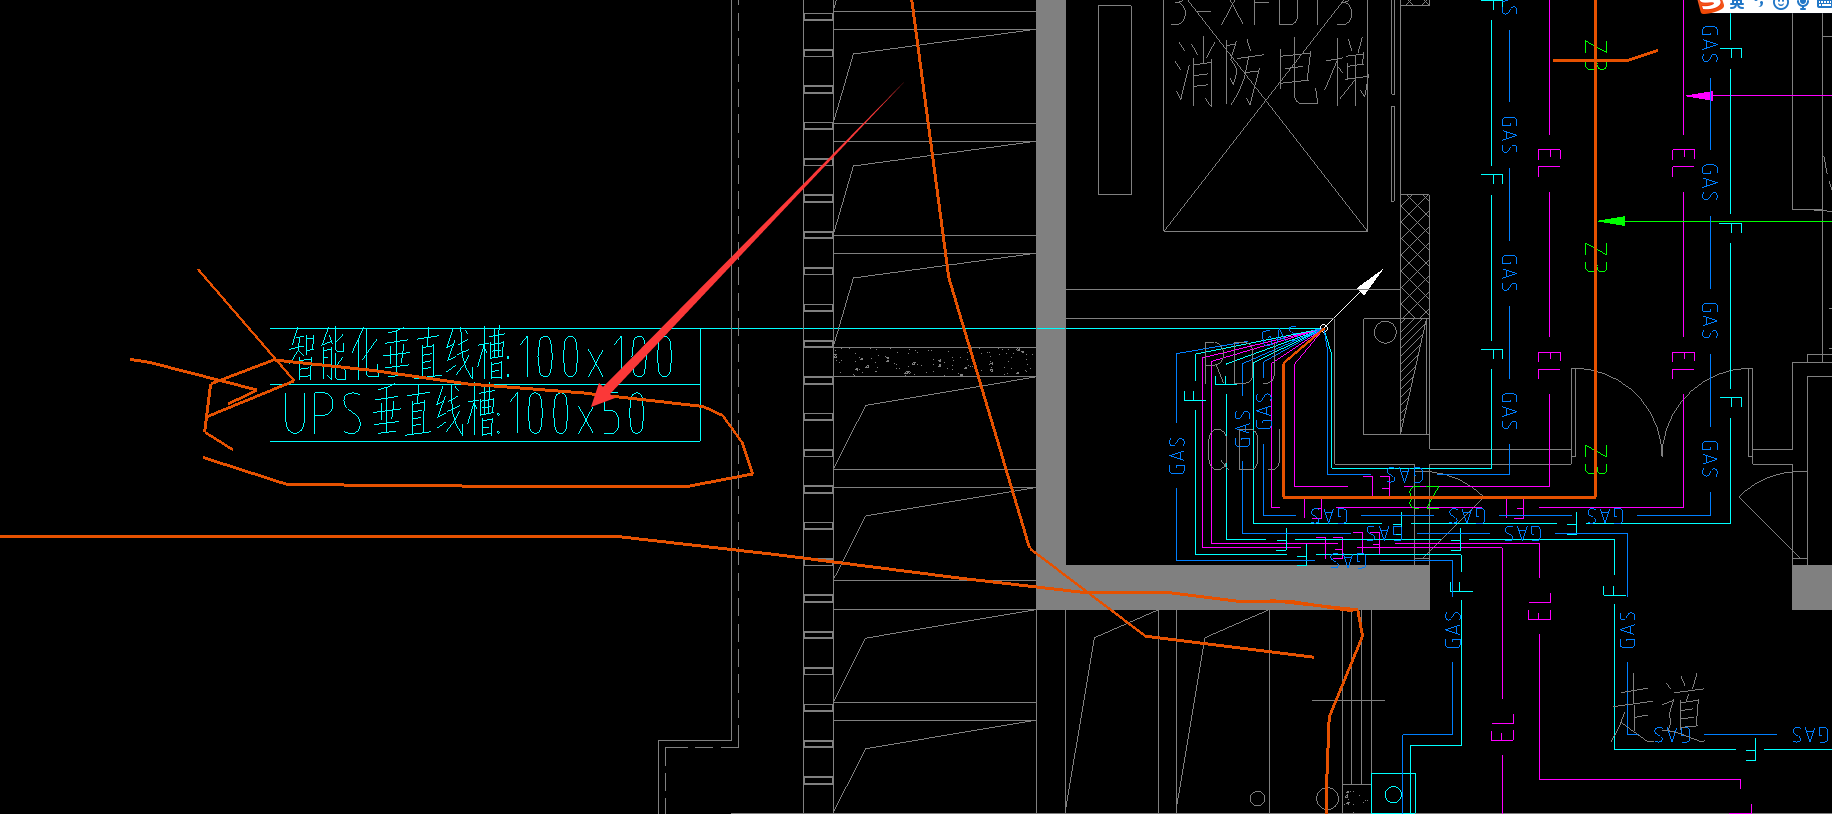The image size is (1832, 814).
Task: Select the 走道 corridor label
Action: [1659, 706]
